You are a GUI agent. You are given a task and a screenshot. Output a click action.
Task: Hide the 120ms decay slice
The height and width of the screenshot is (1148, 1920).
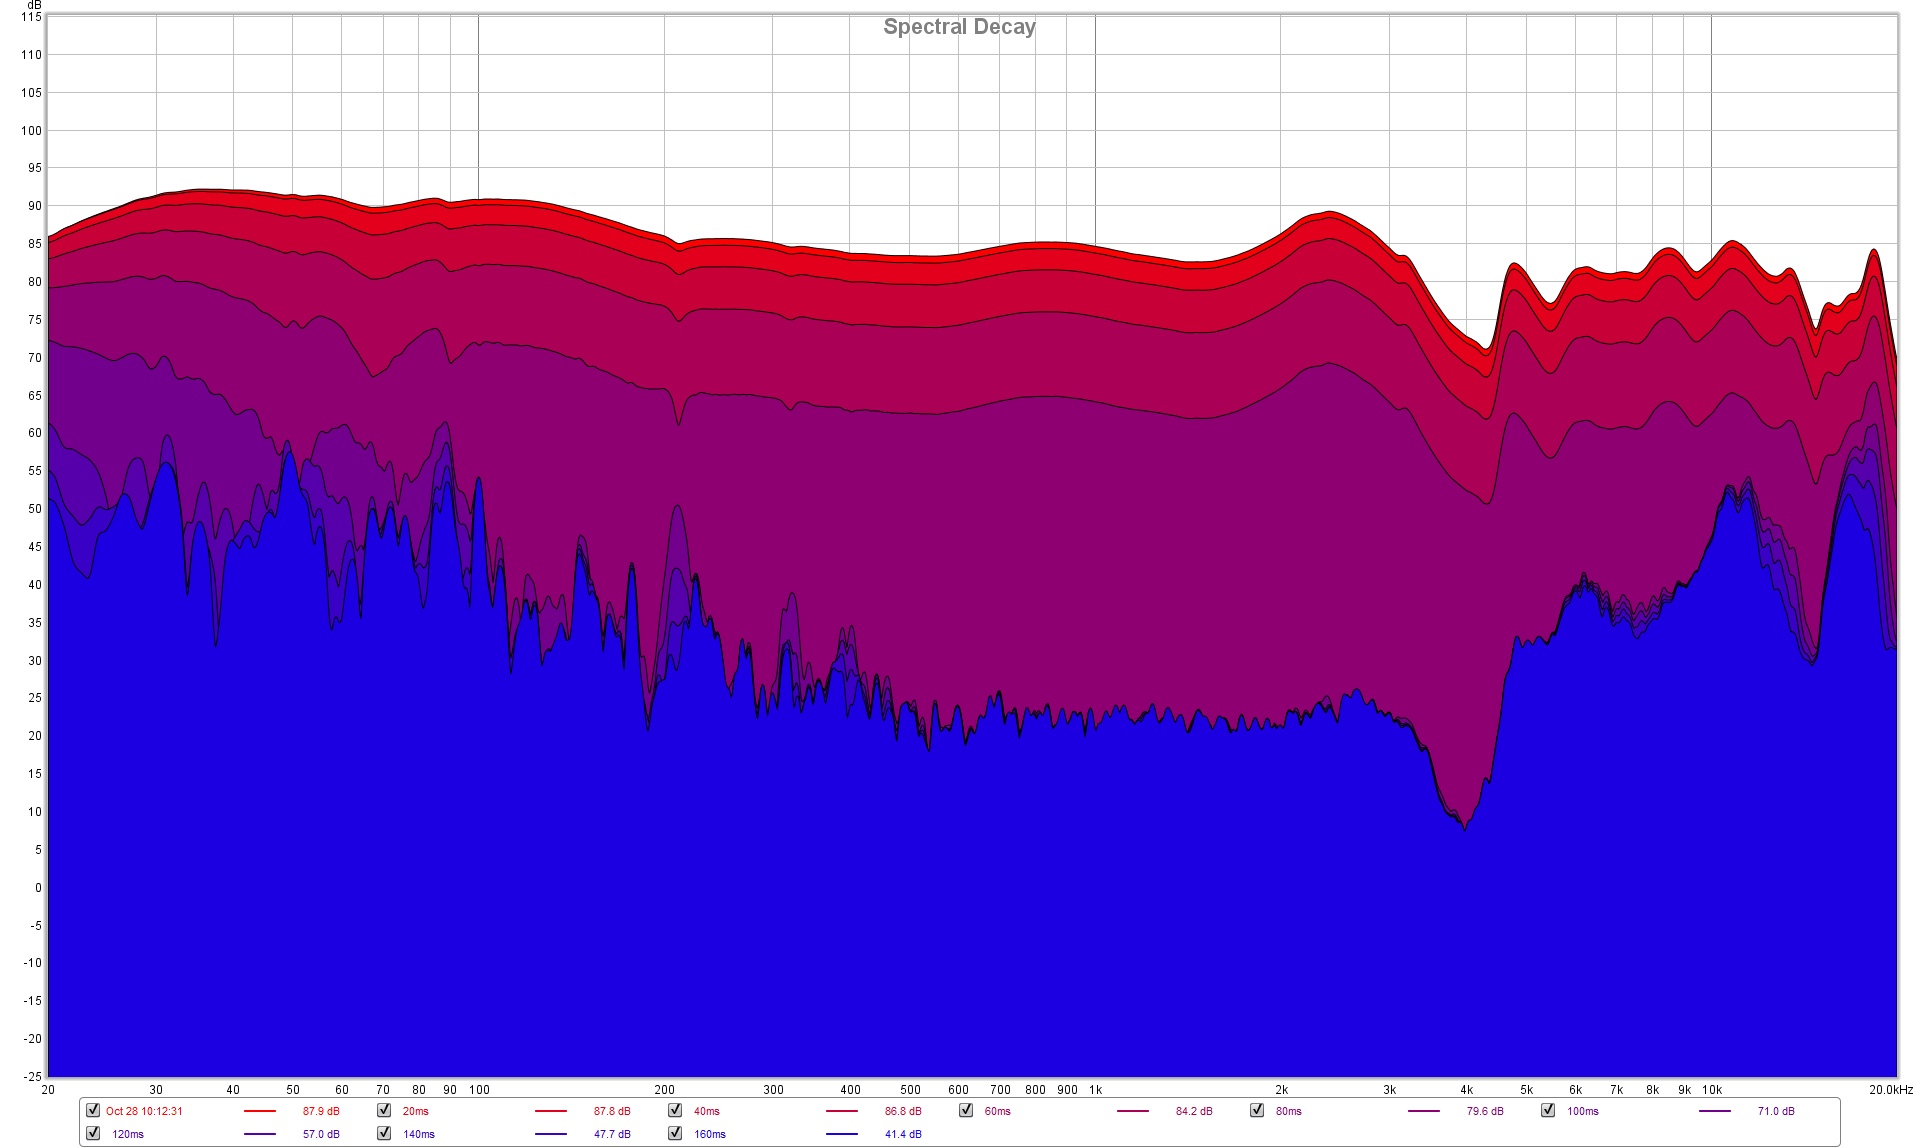[x=93, y=1133]
